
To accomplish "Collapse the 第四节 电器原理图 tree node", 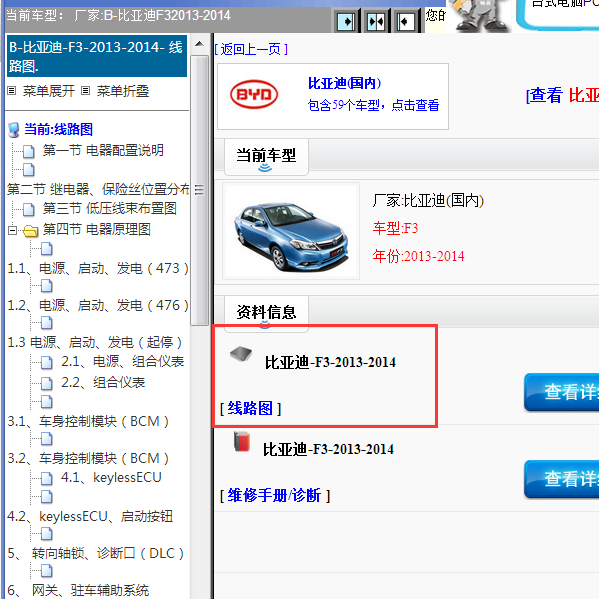I will (12, 230).
